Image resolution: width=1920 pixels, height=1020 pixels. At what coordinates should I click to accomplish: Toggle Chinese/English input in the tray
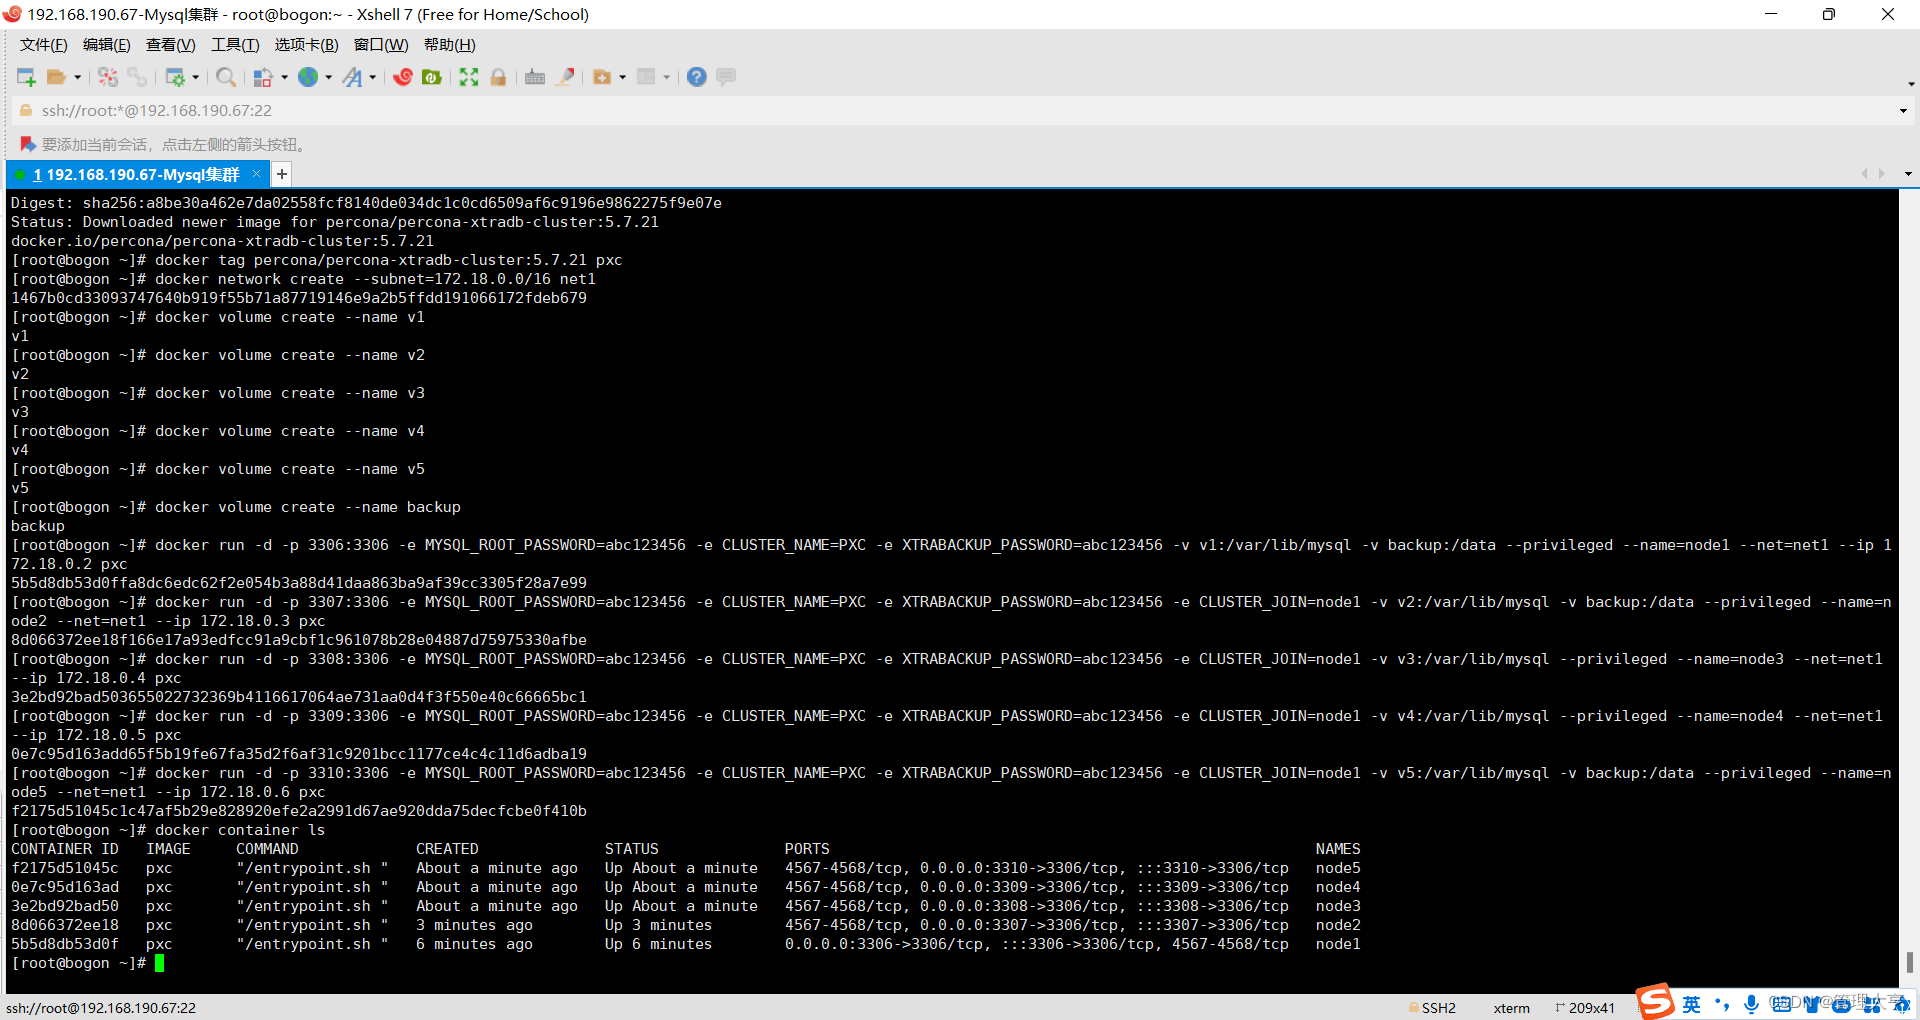coord(1690,1005)
